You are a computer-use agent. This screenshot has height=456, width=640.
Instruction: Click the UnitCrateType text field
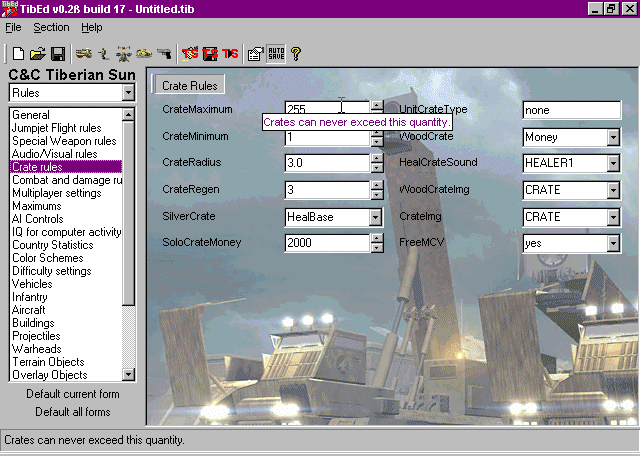tap(571, 110)
